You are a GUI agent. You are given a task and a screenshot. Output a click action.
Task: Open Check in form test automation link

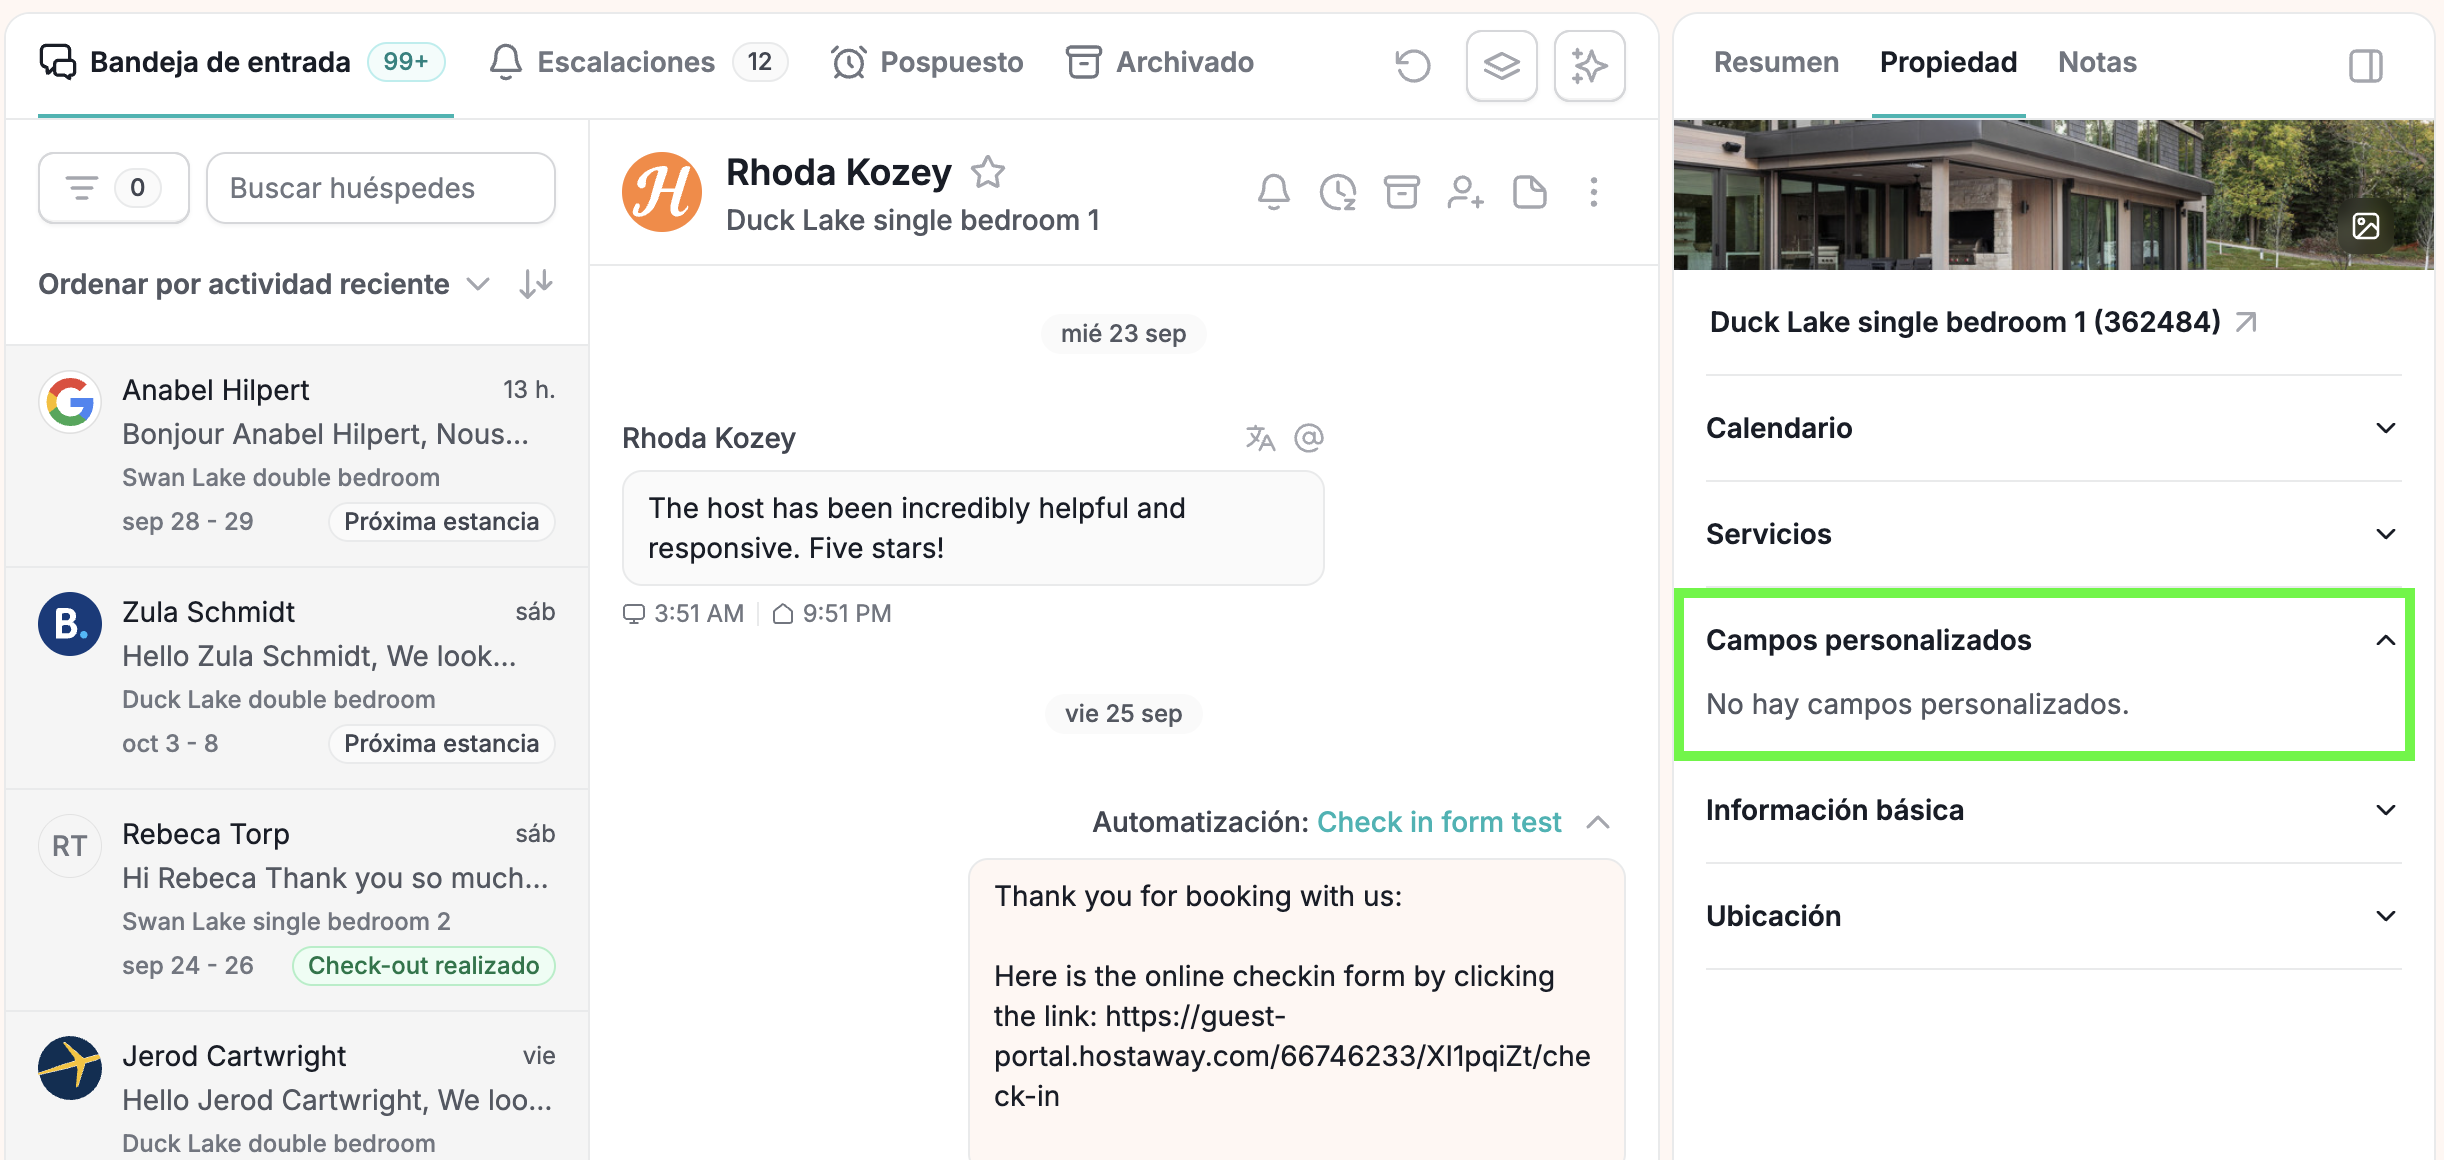tap(1439, 822)
